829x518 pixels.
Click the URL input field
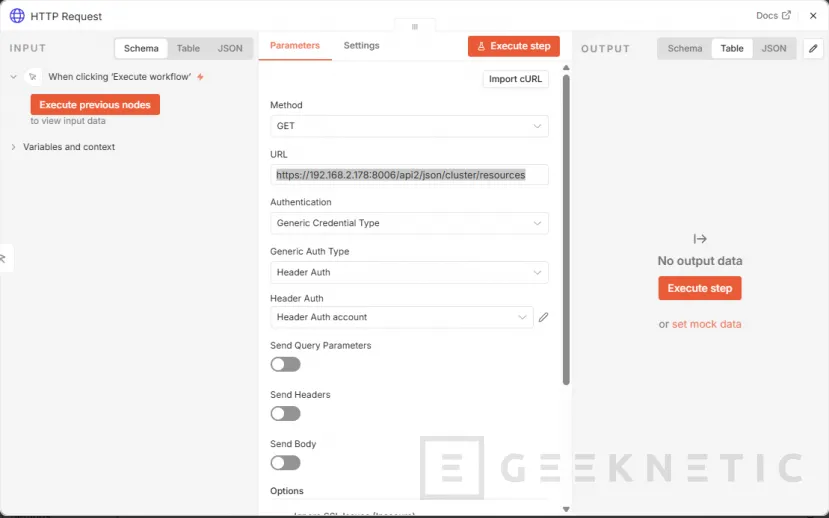pos(409,175)
